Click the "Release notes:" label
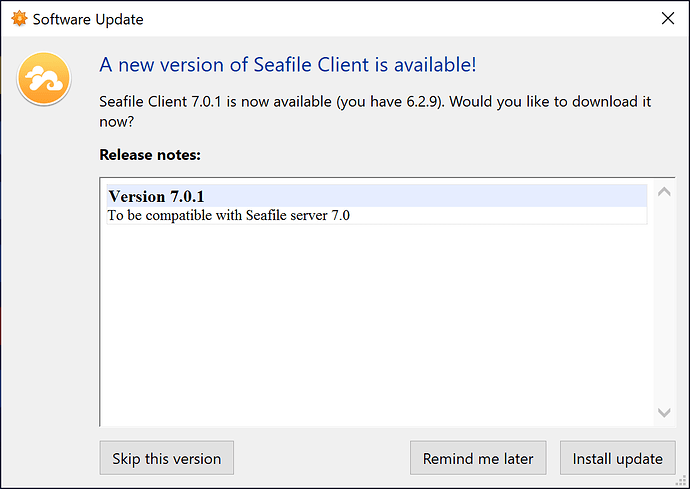690x489 pixels. coord(150,155)
